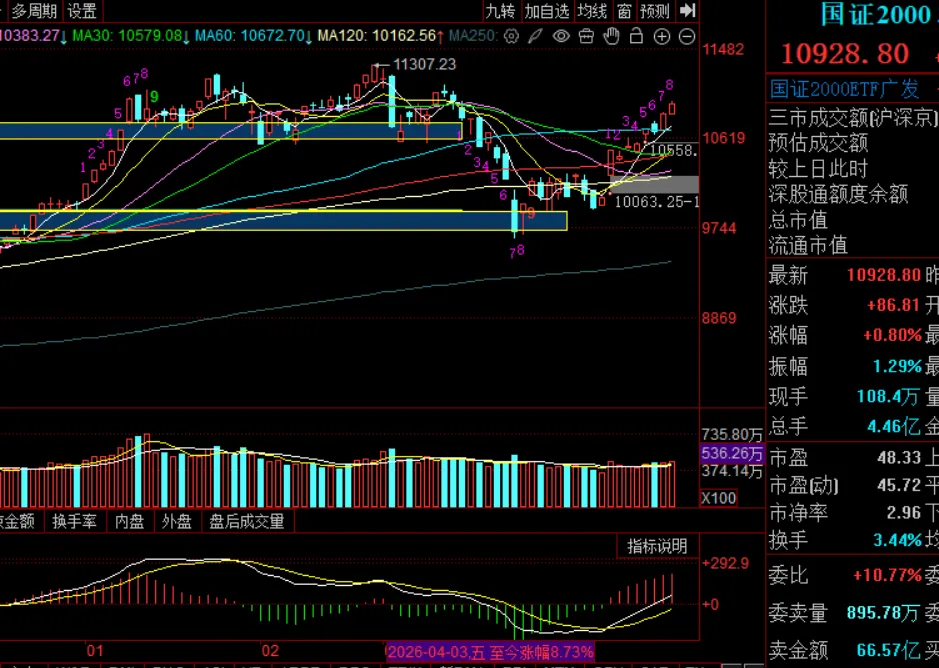
Task: Click the +292.9 MACD axis label
Action: (725, 563)
